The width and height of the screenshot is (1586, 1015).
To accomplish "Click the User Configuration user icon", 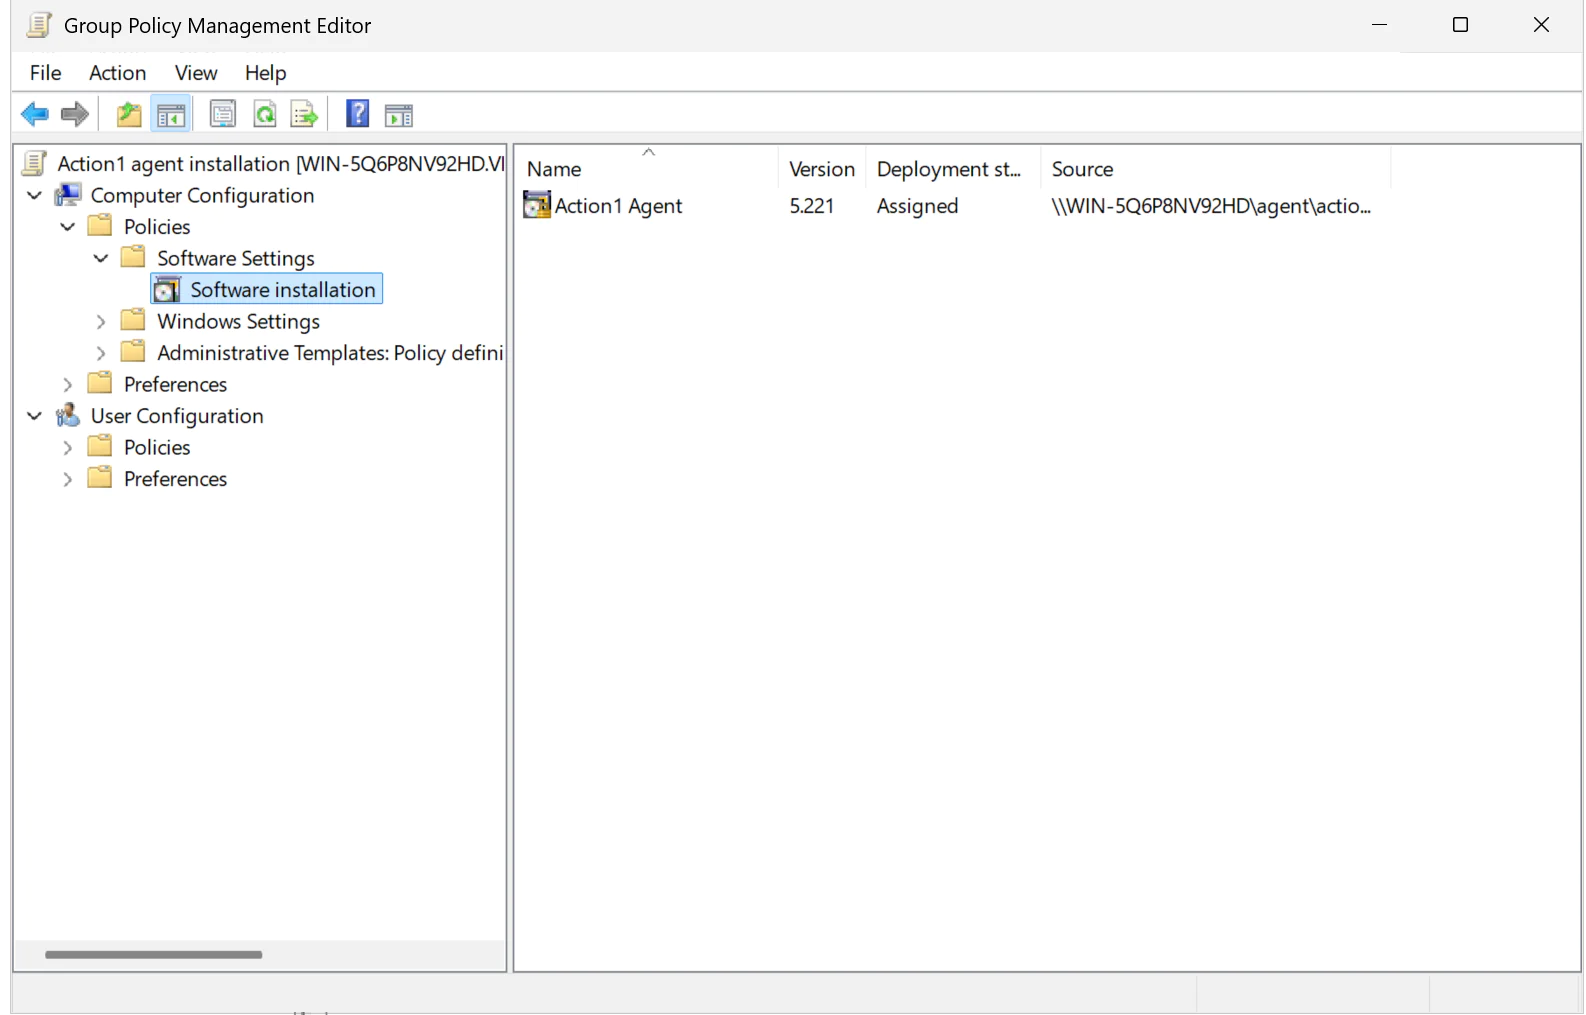I will click(68, 415).
